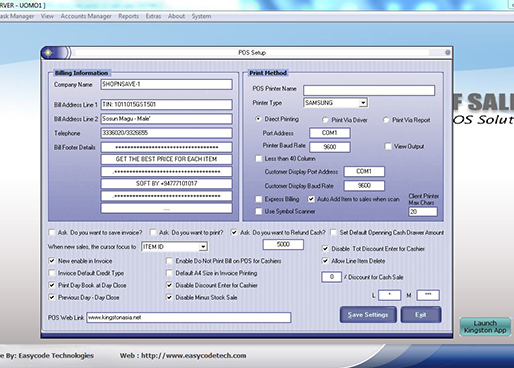This screenshot has height=368, width=514.
Task: Open the View menu
Action: [47, 16]
